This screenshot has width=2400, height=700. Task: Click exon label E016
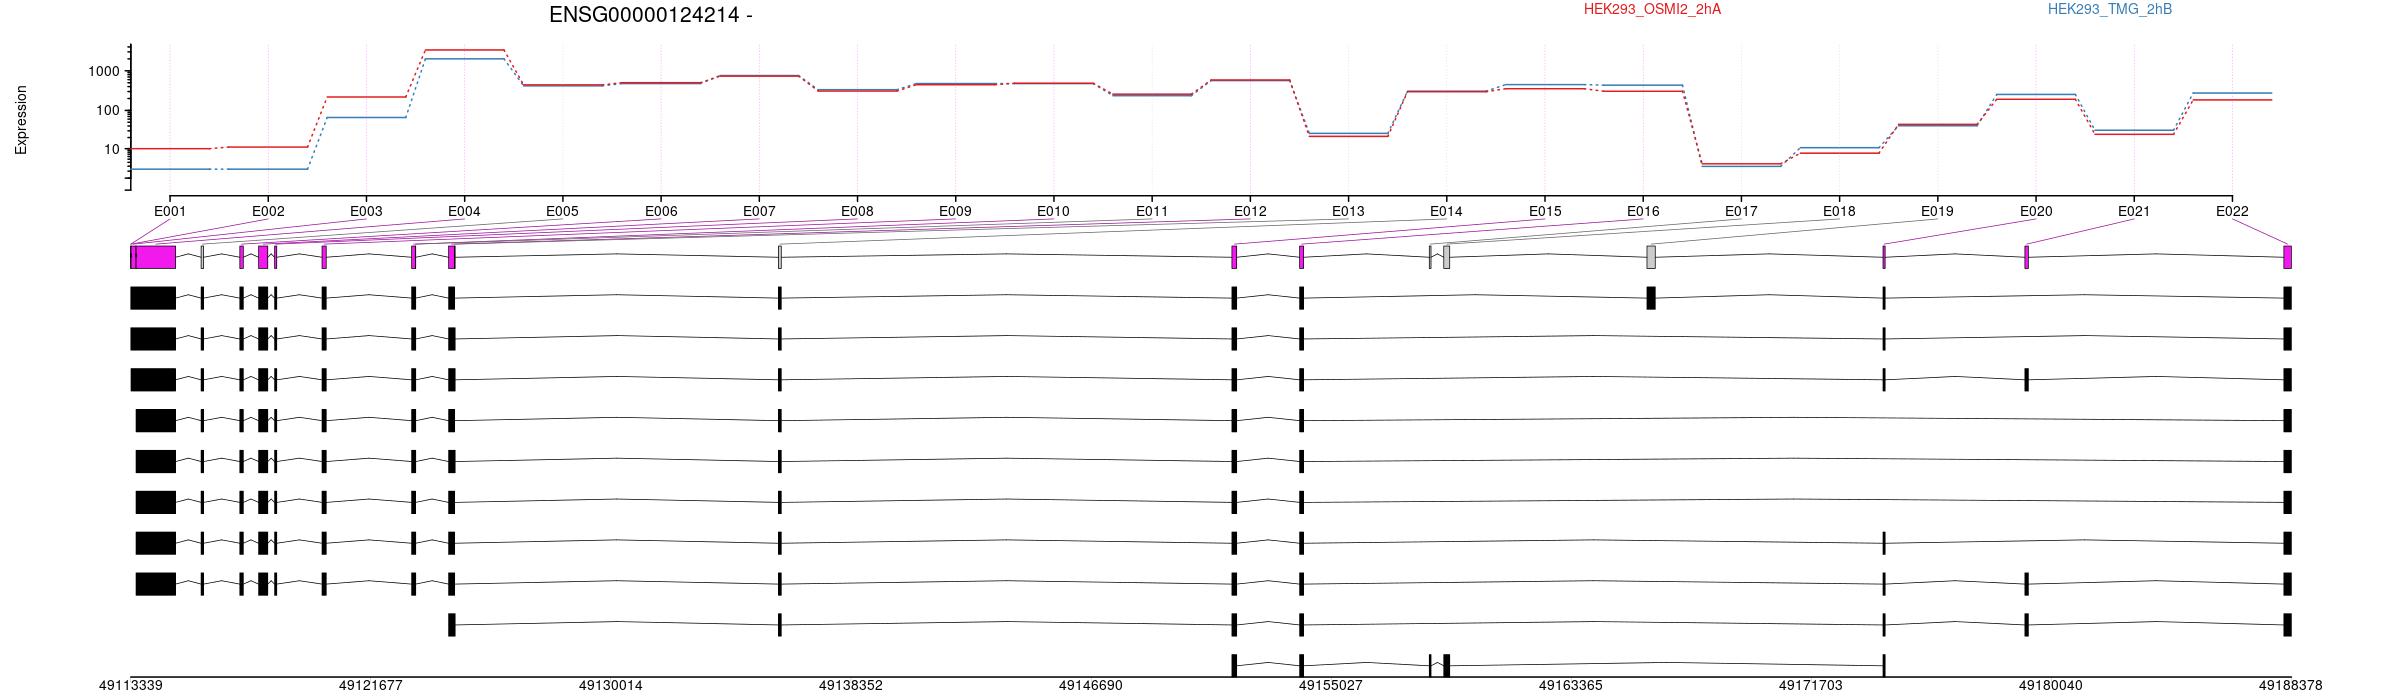click(x=1643, y=211)
